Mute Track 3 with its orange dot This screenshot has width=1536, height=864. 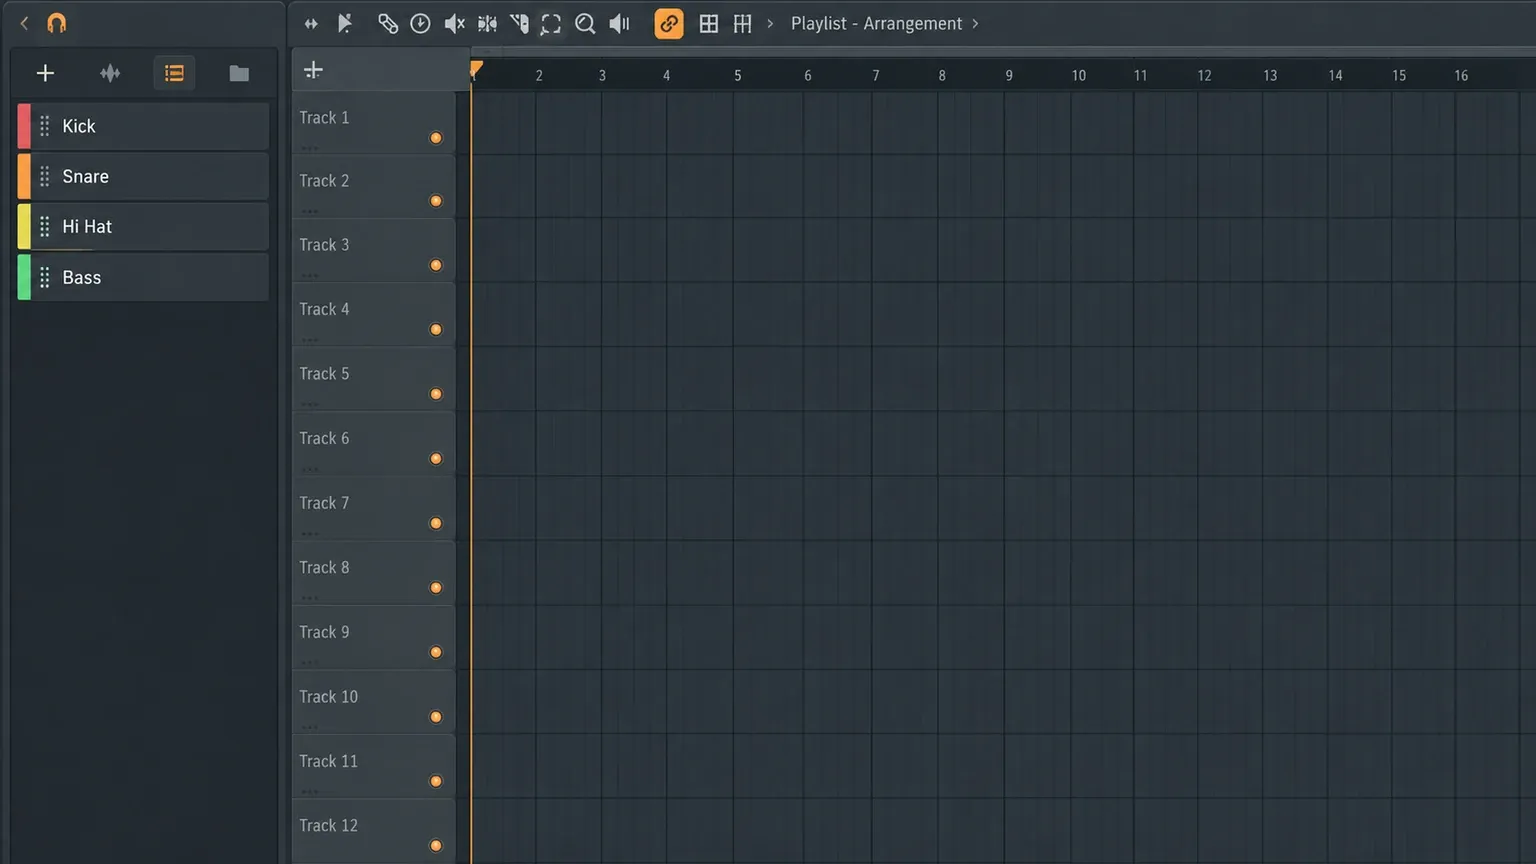pyautogui.click(x=436, y=265)
